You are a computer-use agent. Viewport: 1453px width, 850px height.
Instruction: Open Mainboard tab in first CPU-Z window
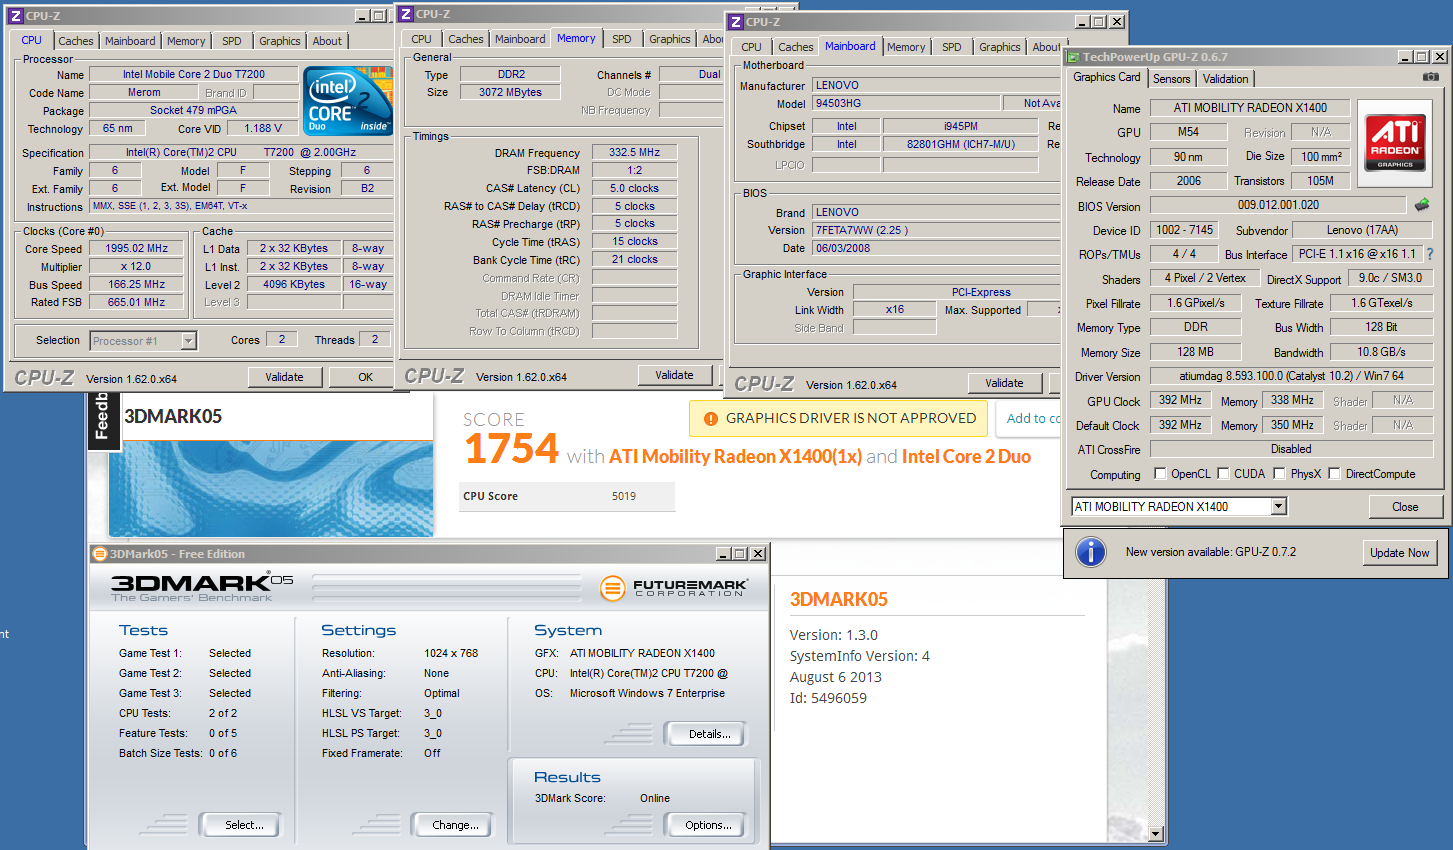tap(130, 41)
